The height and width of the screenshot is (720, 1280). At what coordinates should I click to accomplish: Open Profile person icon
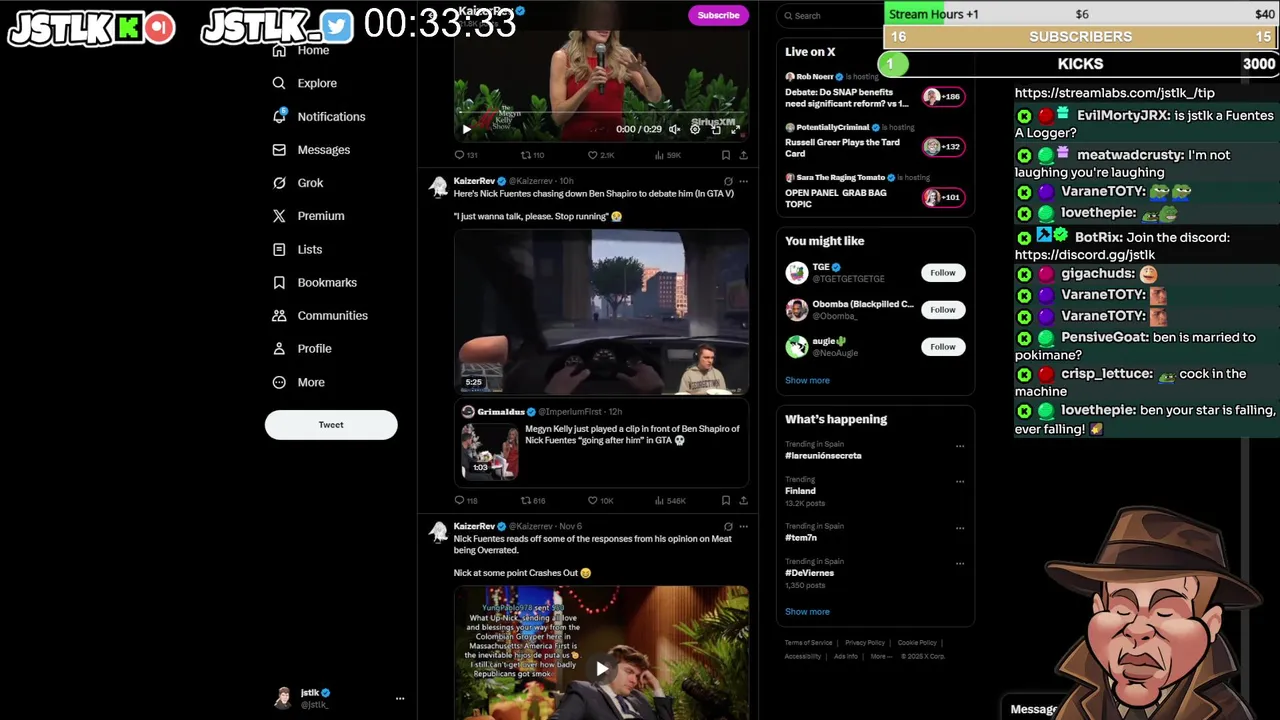point(279,348)
